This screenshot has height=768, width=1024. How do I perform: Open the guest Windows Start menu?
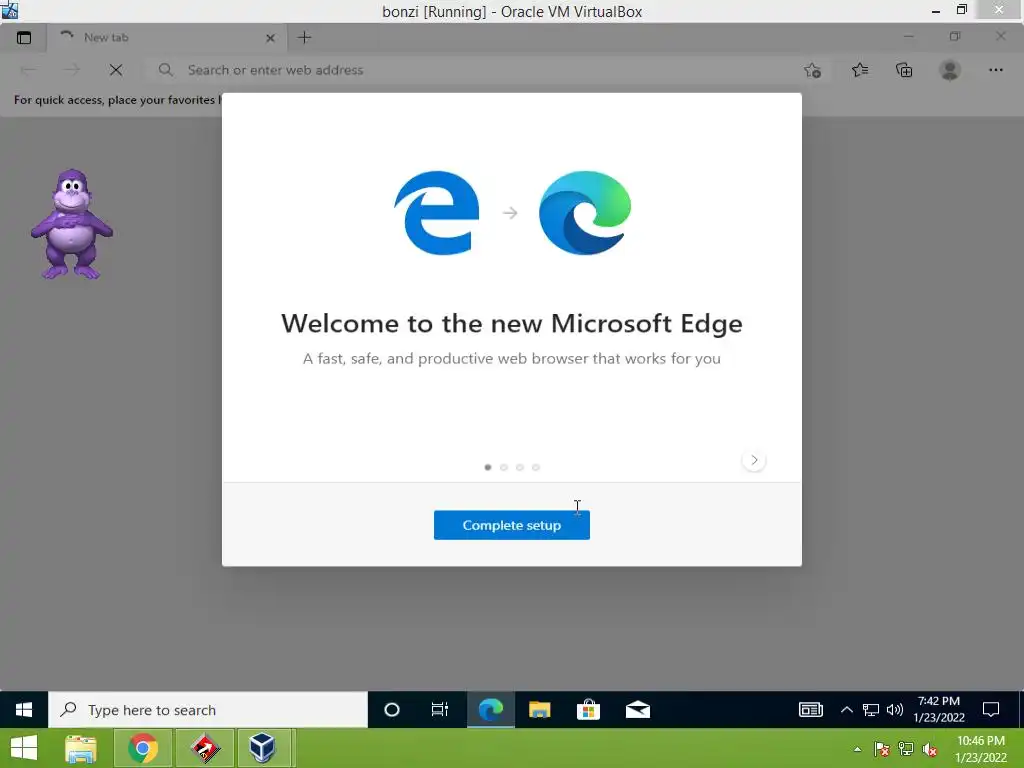[x=24, y=710]
